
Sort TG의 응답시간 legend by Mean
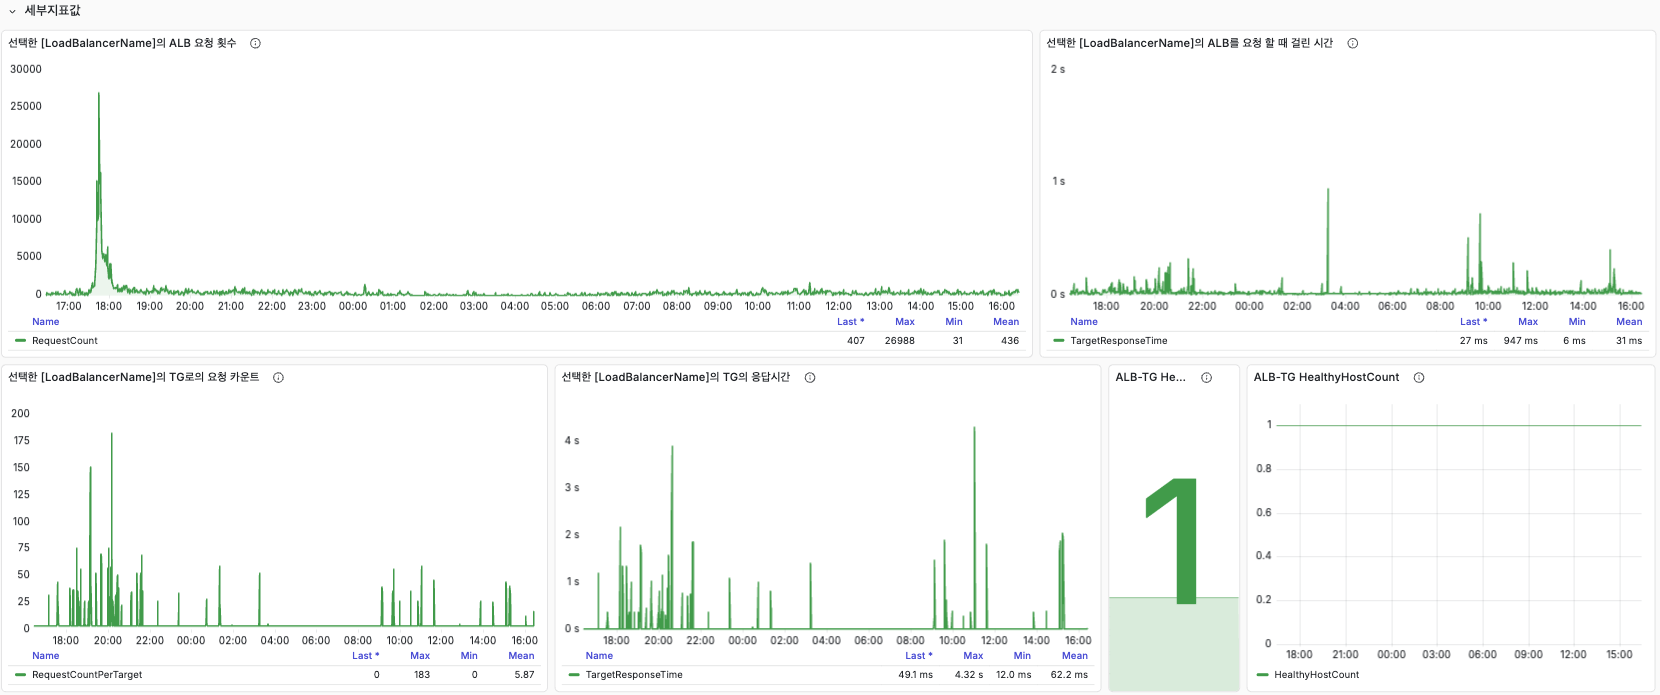[x=1074, y=656]
